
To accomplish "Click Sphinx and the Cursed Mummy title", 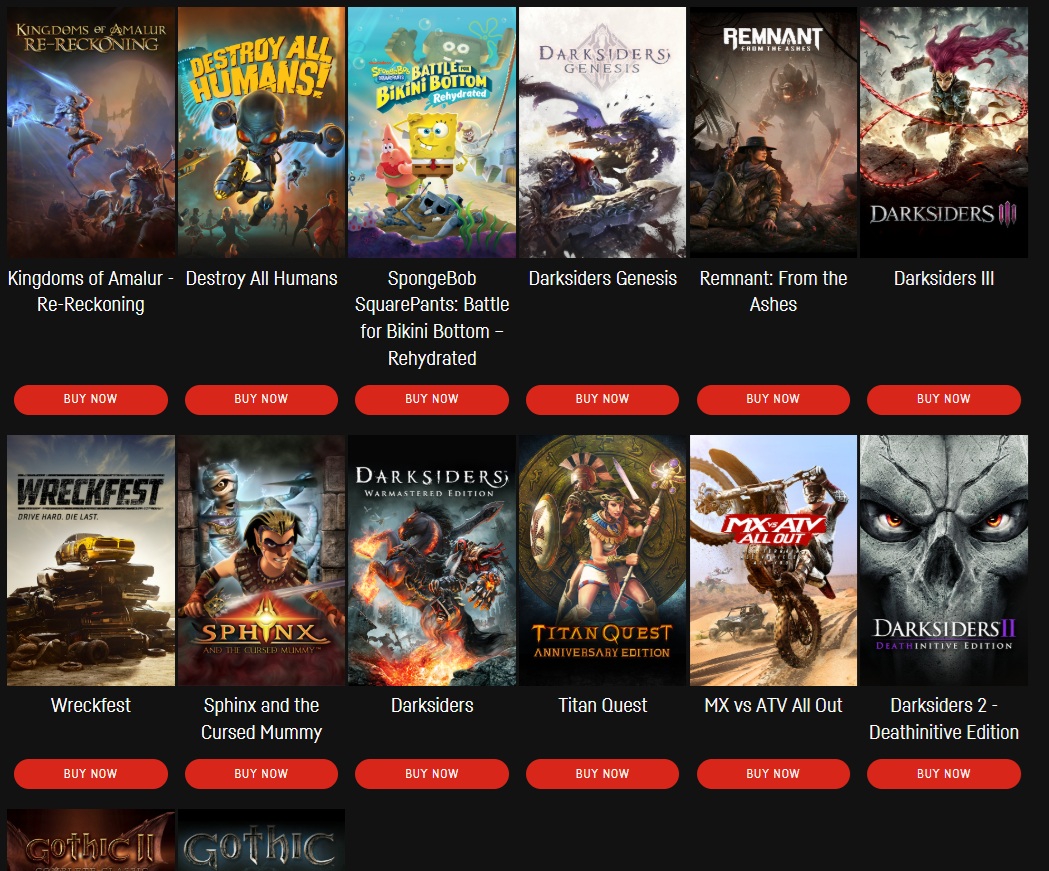I will coord(262,718).
